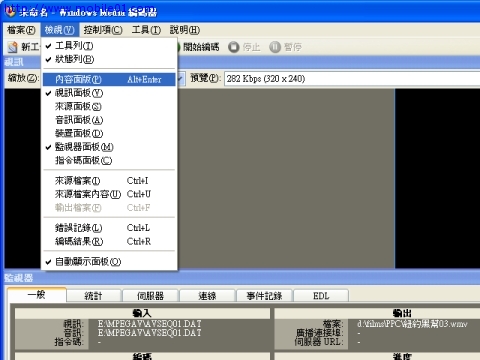Click the 廣播連接埠 label
This screenshot has height=360, width=480.
click(x=319, y=333)
